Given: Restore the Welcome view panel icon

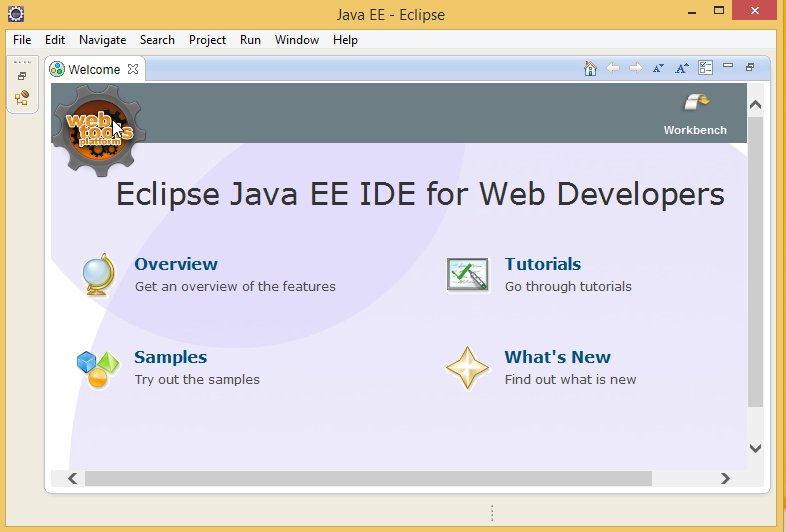Looking at the screenshot, I should [750, 67].
